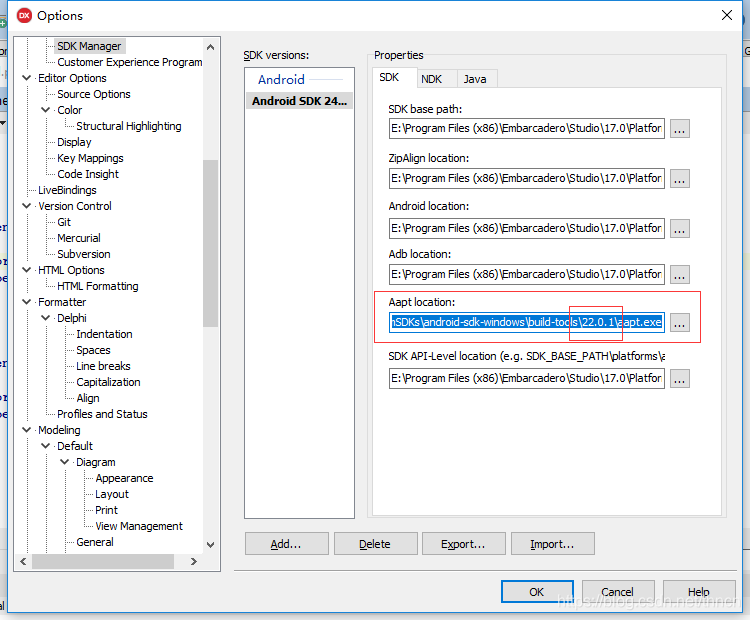The height and width of the screenshot is (620, 750).
Task: Click the SDK API-Level location field
Action: point(527,378)
